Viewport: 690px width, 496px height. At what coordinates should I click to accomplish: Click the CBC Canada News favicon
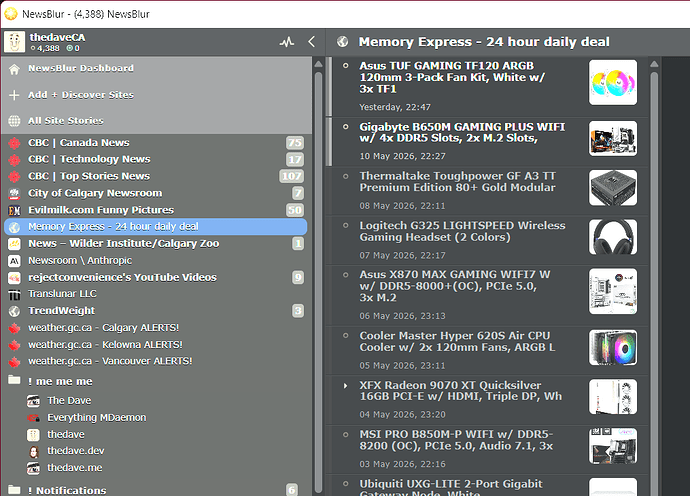pyautogui.click(x=14, y=143)
